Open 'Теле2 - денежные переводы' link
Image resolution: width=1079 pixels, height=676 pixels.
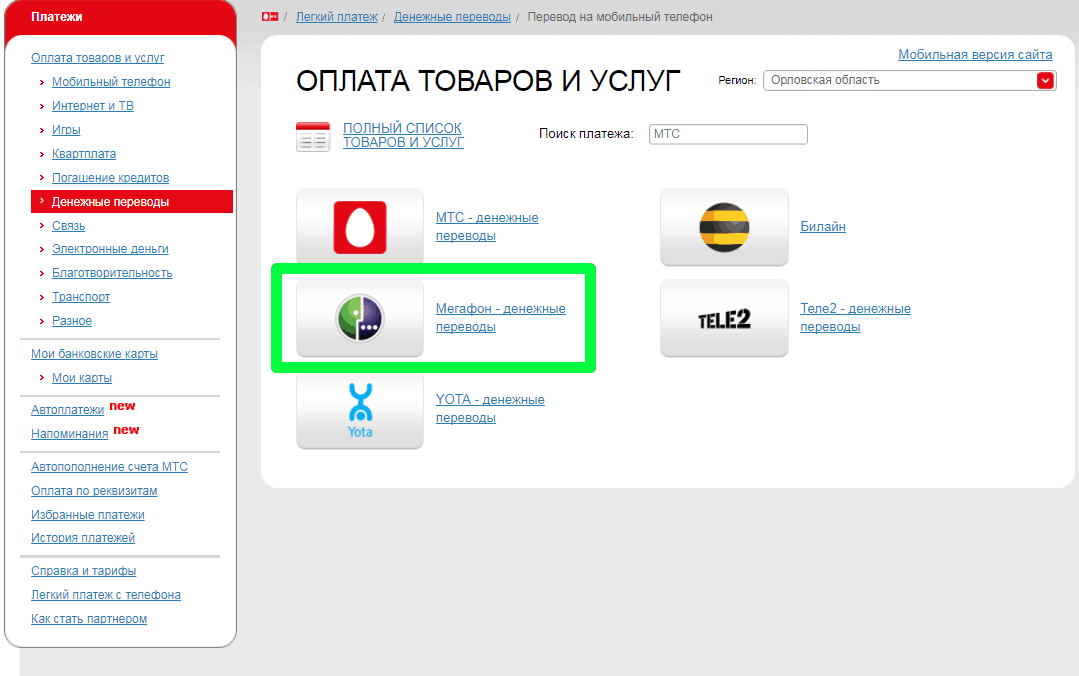coord(855,317)
